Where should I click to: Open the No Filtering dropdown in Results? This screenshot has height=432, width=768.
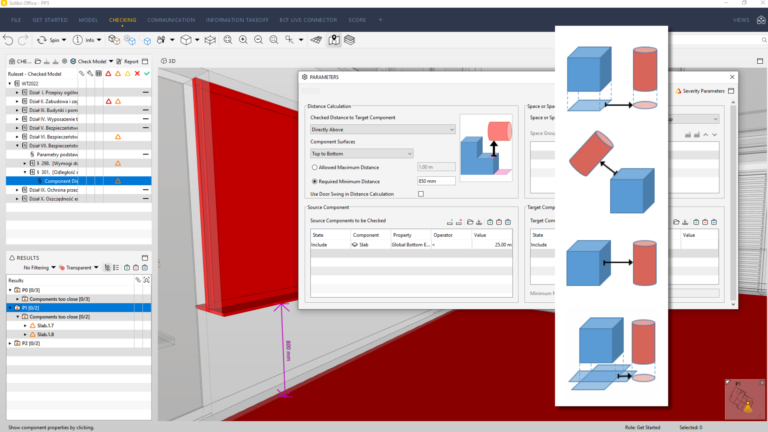pos(39,267)
